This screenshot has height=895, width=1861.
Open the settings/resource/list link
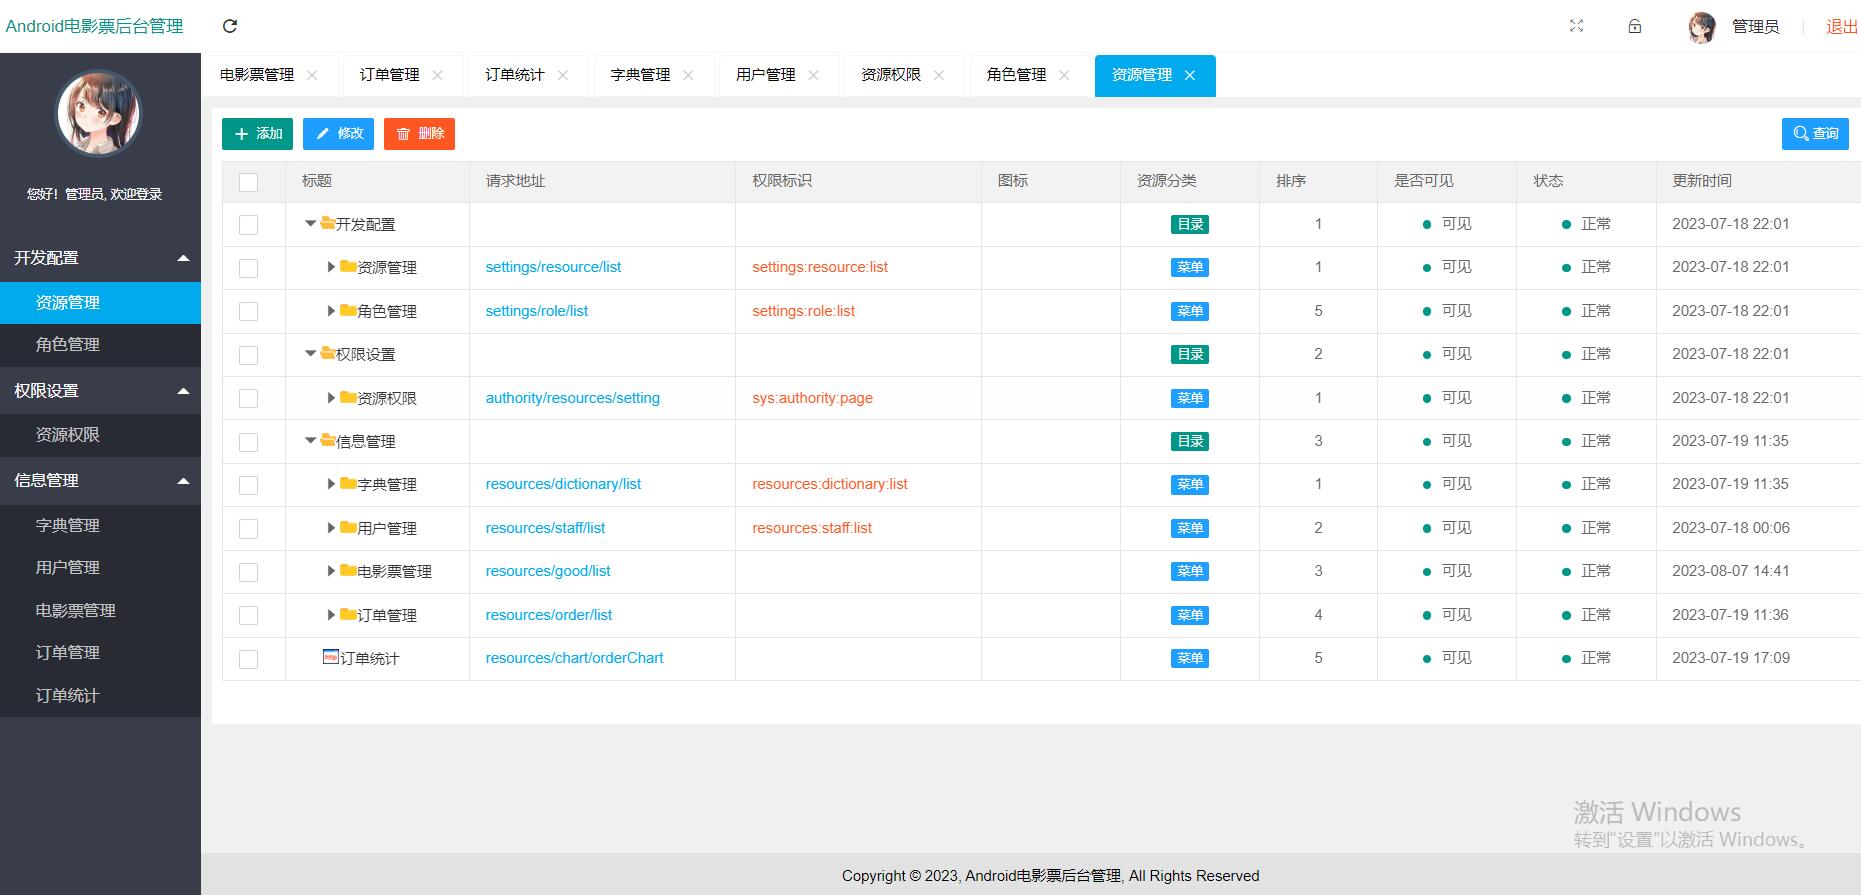click(x=553, y=267)
